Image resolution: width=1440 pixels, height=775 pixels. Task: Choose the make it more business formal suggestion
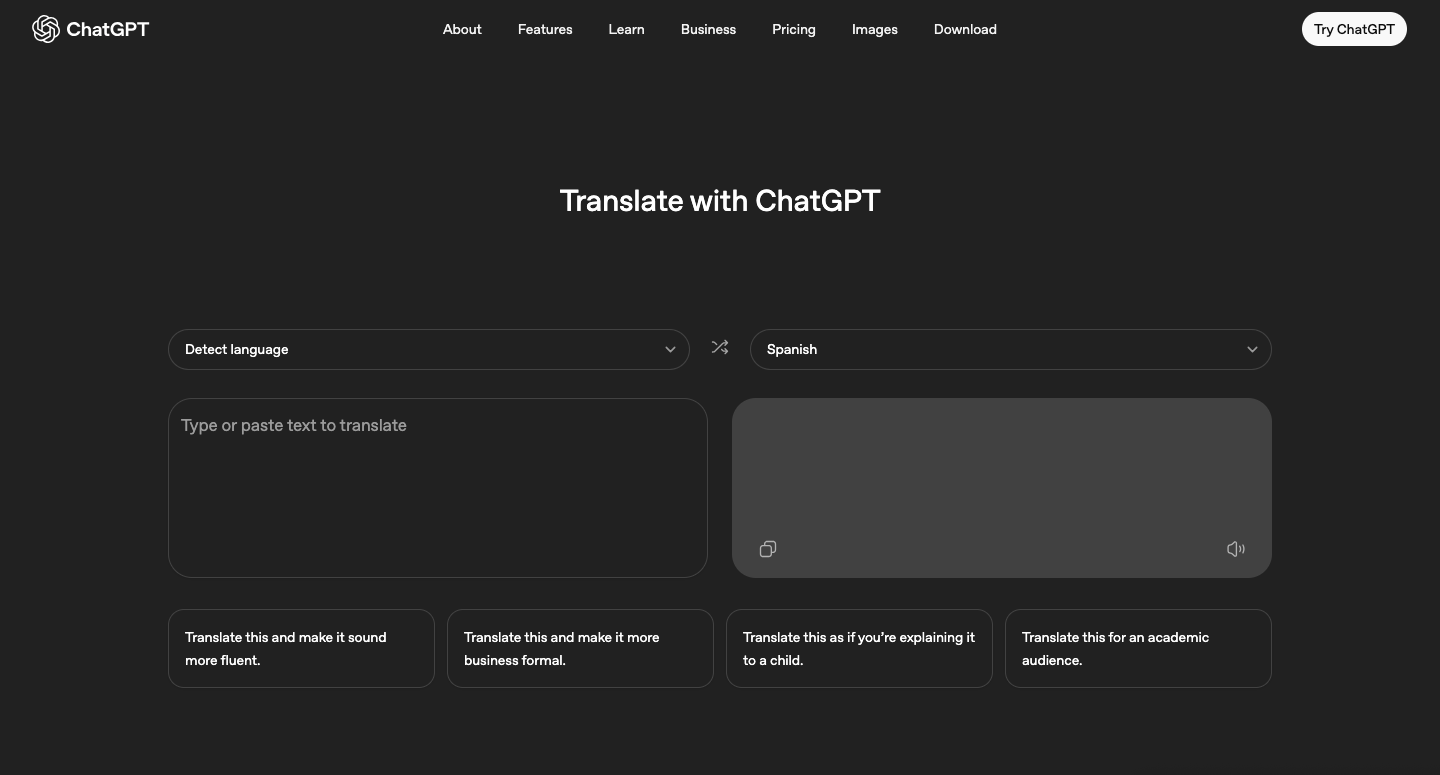[x=580, y=648]
